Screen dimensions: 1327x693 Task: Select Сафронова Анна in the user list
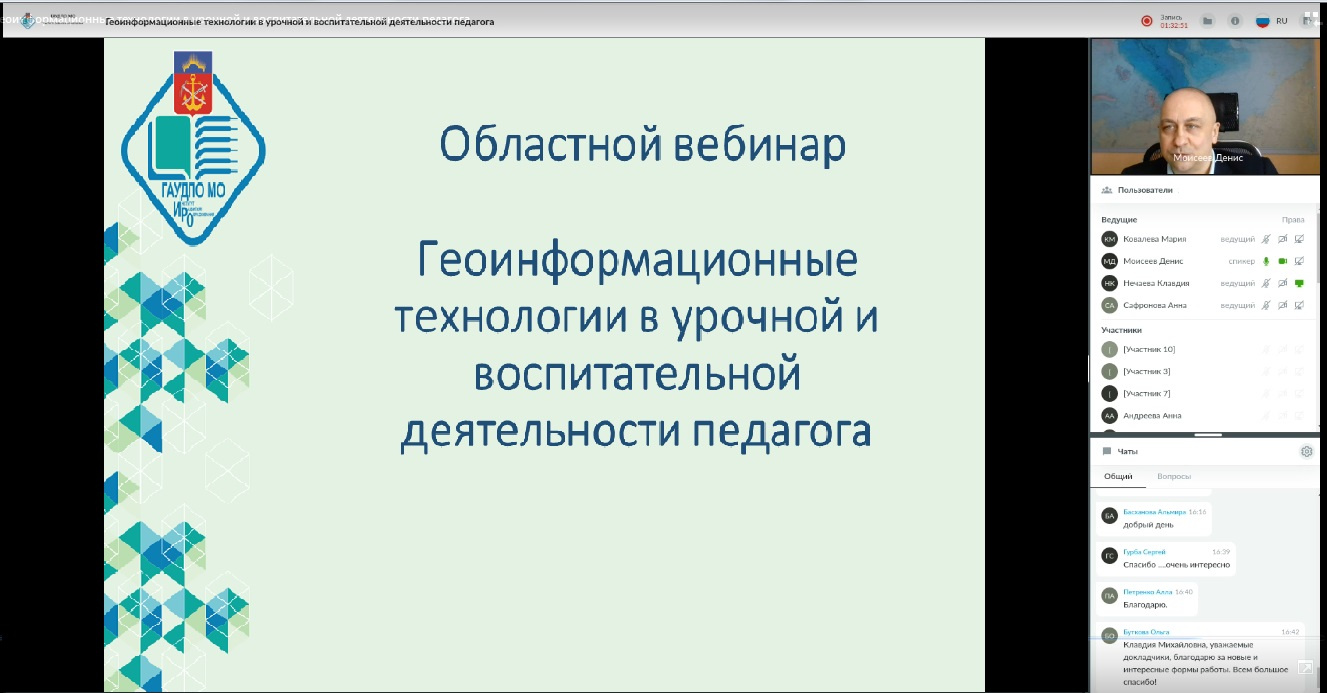(x=1154, y=305)
